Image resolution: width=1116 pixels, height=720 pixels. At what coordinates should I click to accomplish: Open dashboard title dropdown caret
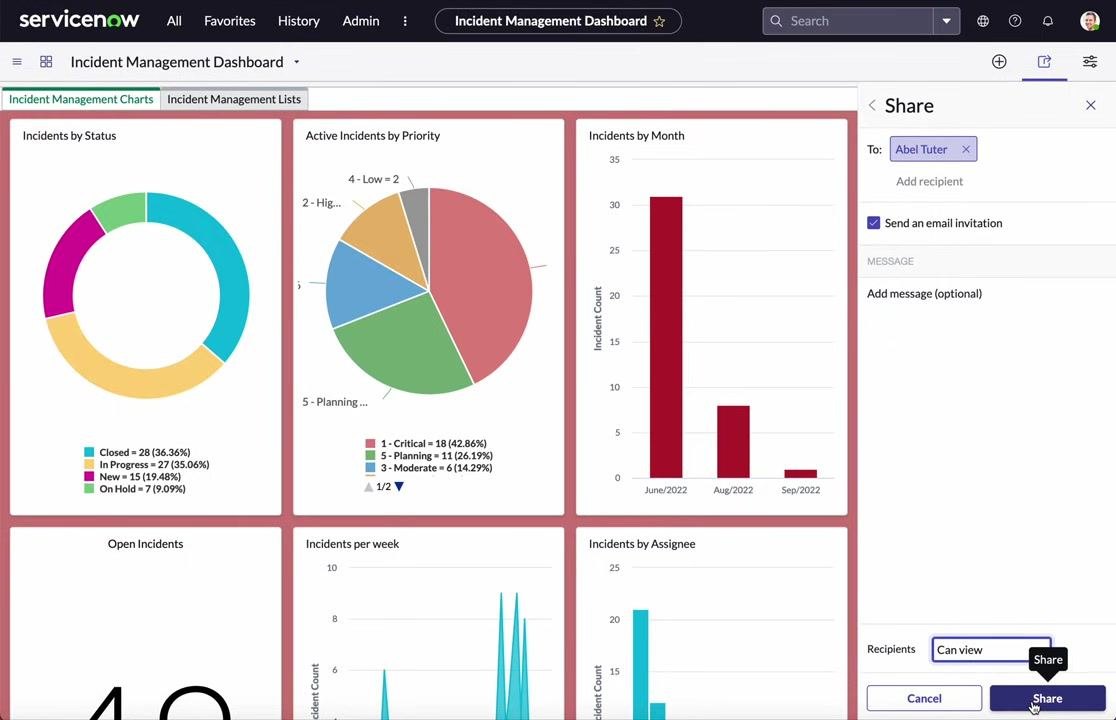(297, 62)
